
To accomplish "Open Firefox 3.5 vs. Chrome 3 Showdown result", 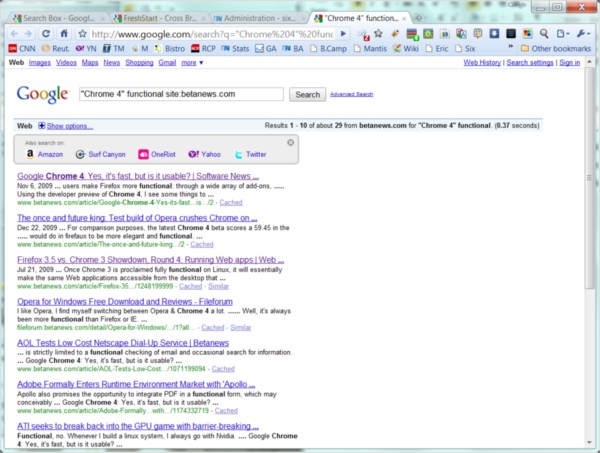I will (x=150, y=260).
